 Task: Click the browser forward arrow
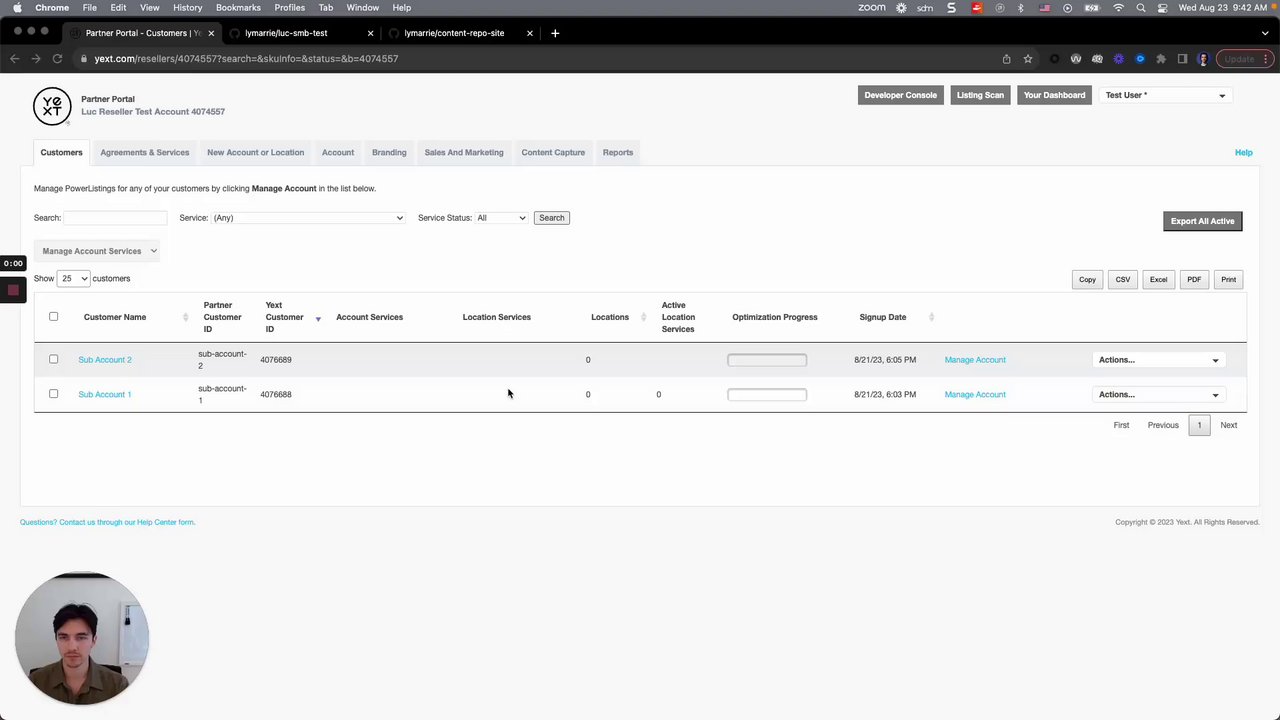36,59
